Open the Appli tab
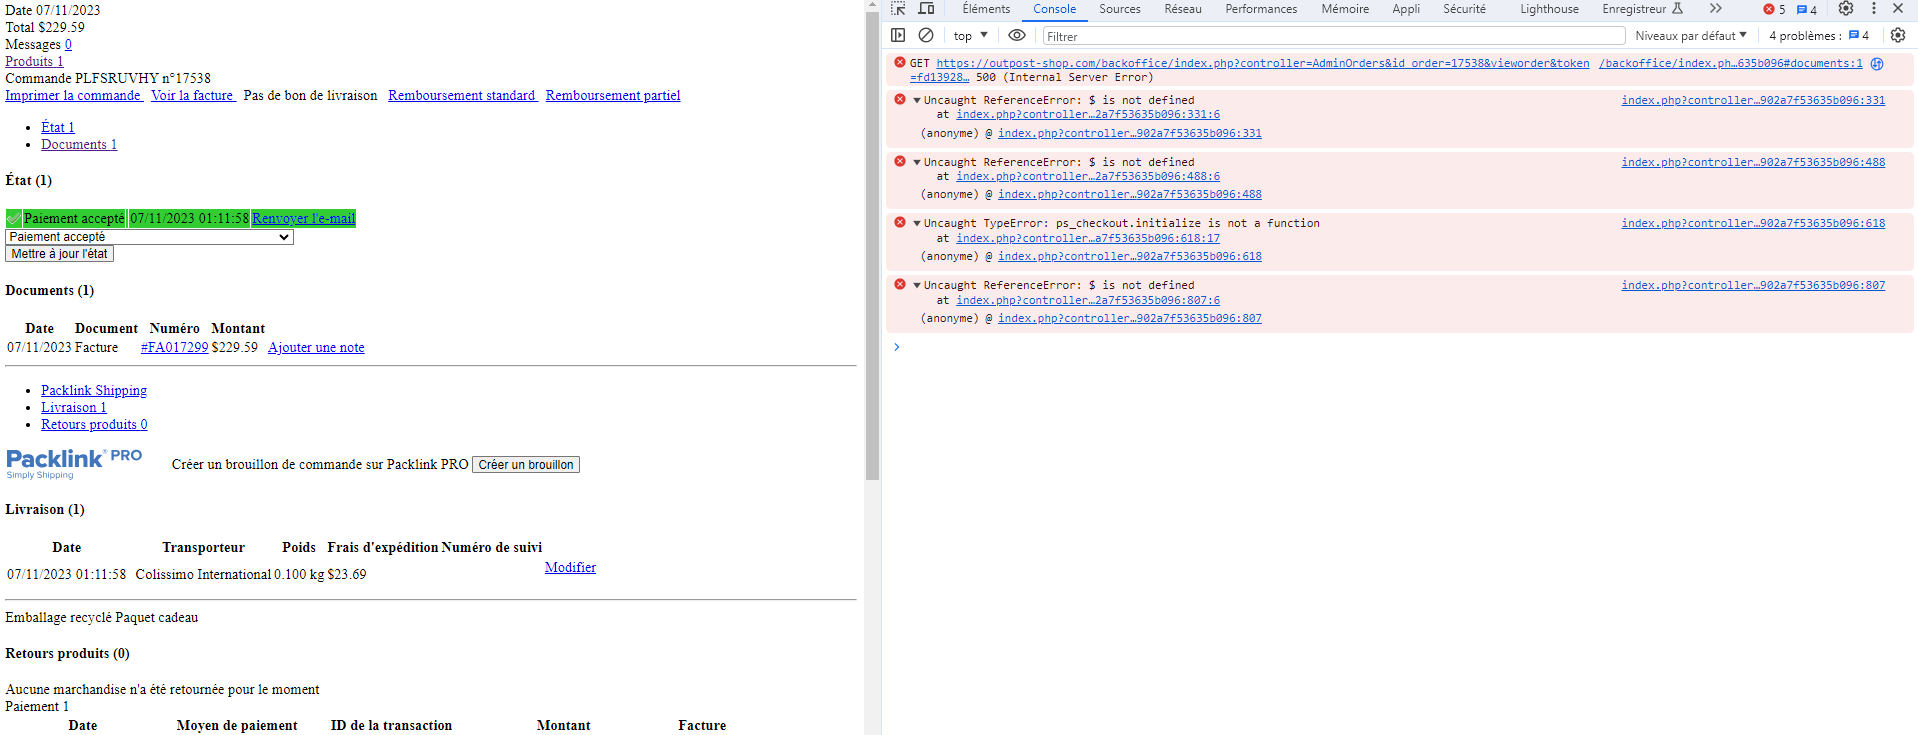1918x735 pixels. coord(1406,9)
